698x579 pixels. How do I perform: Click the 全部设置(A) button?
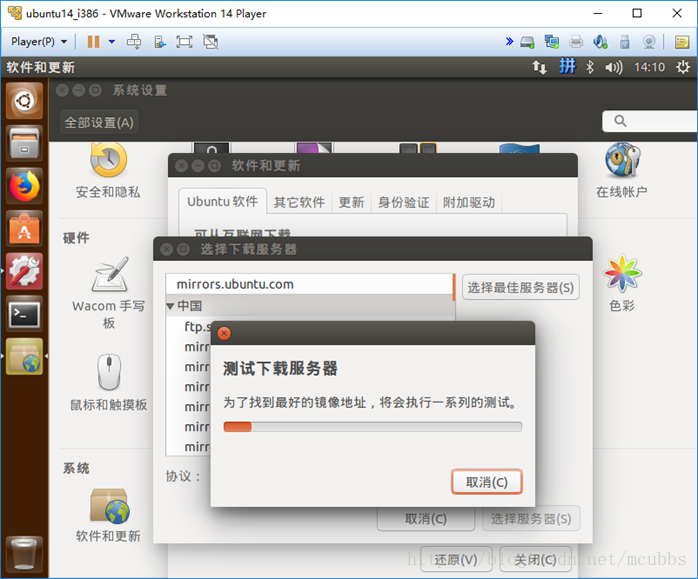pyautogui.click(x=99, y=122)
